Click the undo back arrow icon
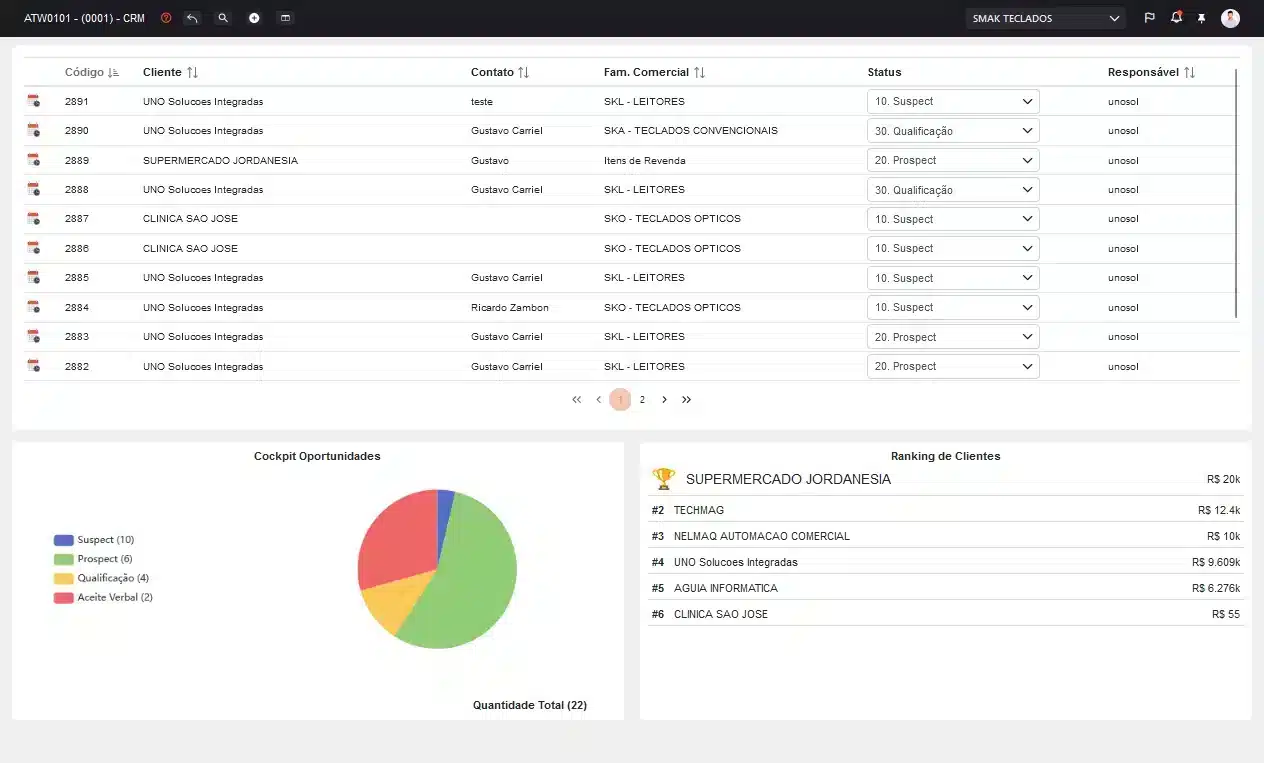Image resolution: width=1264 pixels, height=763 pixels. tap(192, 18)
